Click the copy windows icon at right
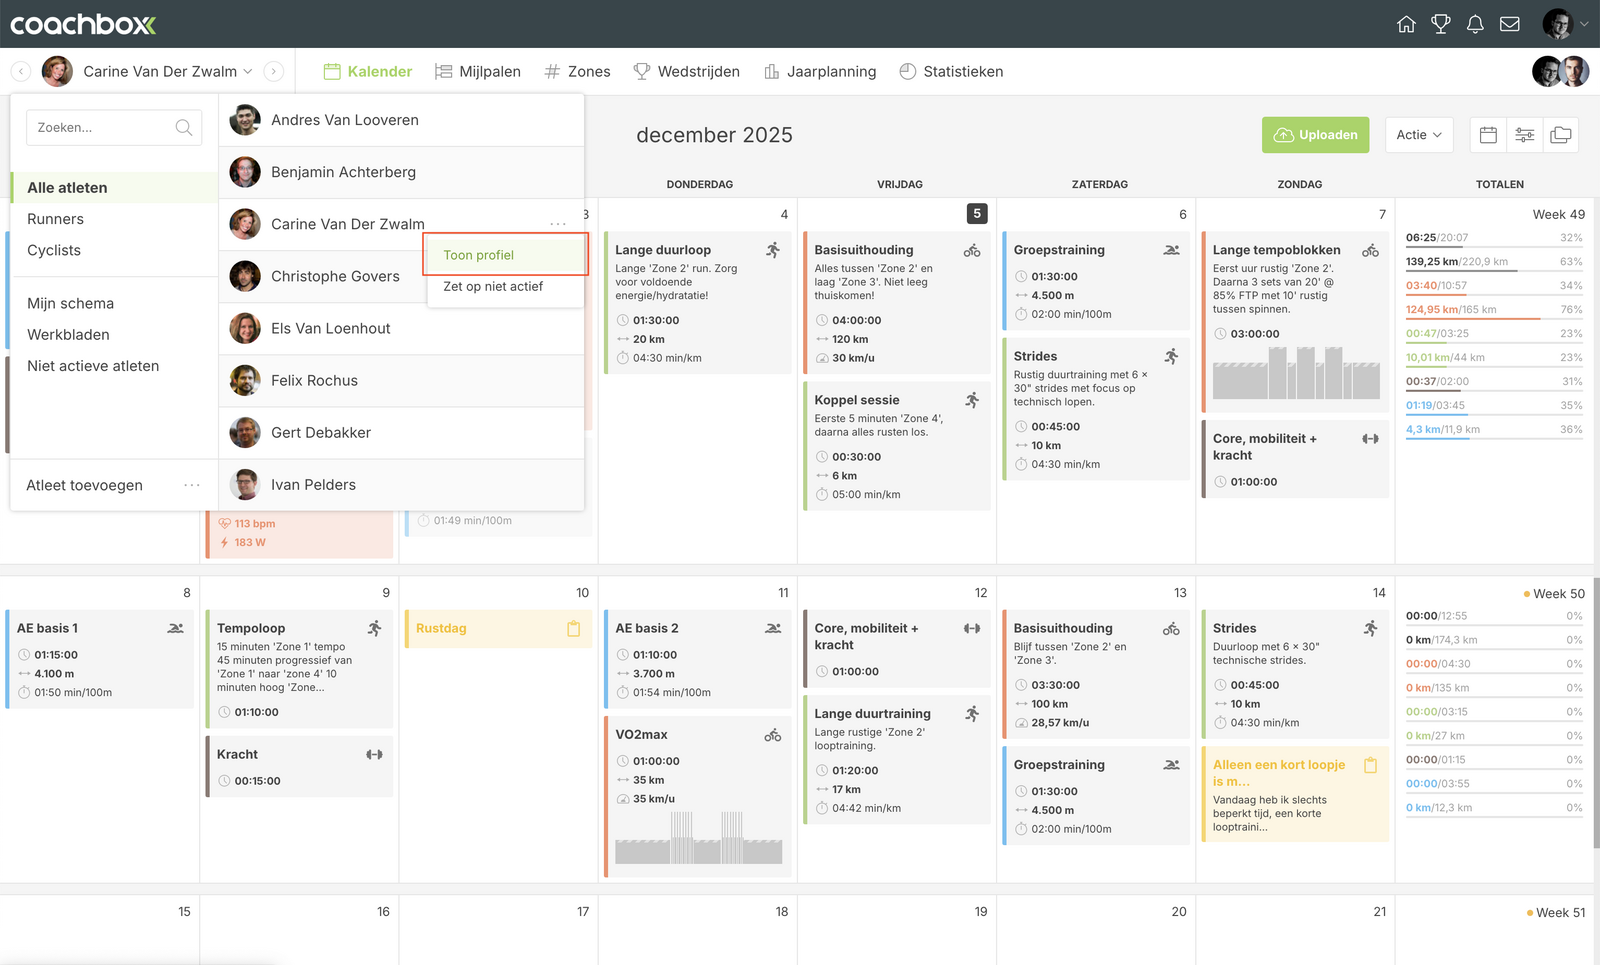This screenshot has height=965, width=1600. [1560, 135]
